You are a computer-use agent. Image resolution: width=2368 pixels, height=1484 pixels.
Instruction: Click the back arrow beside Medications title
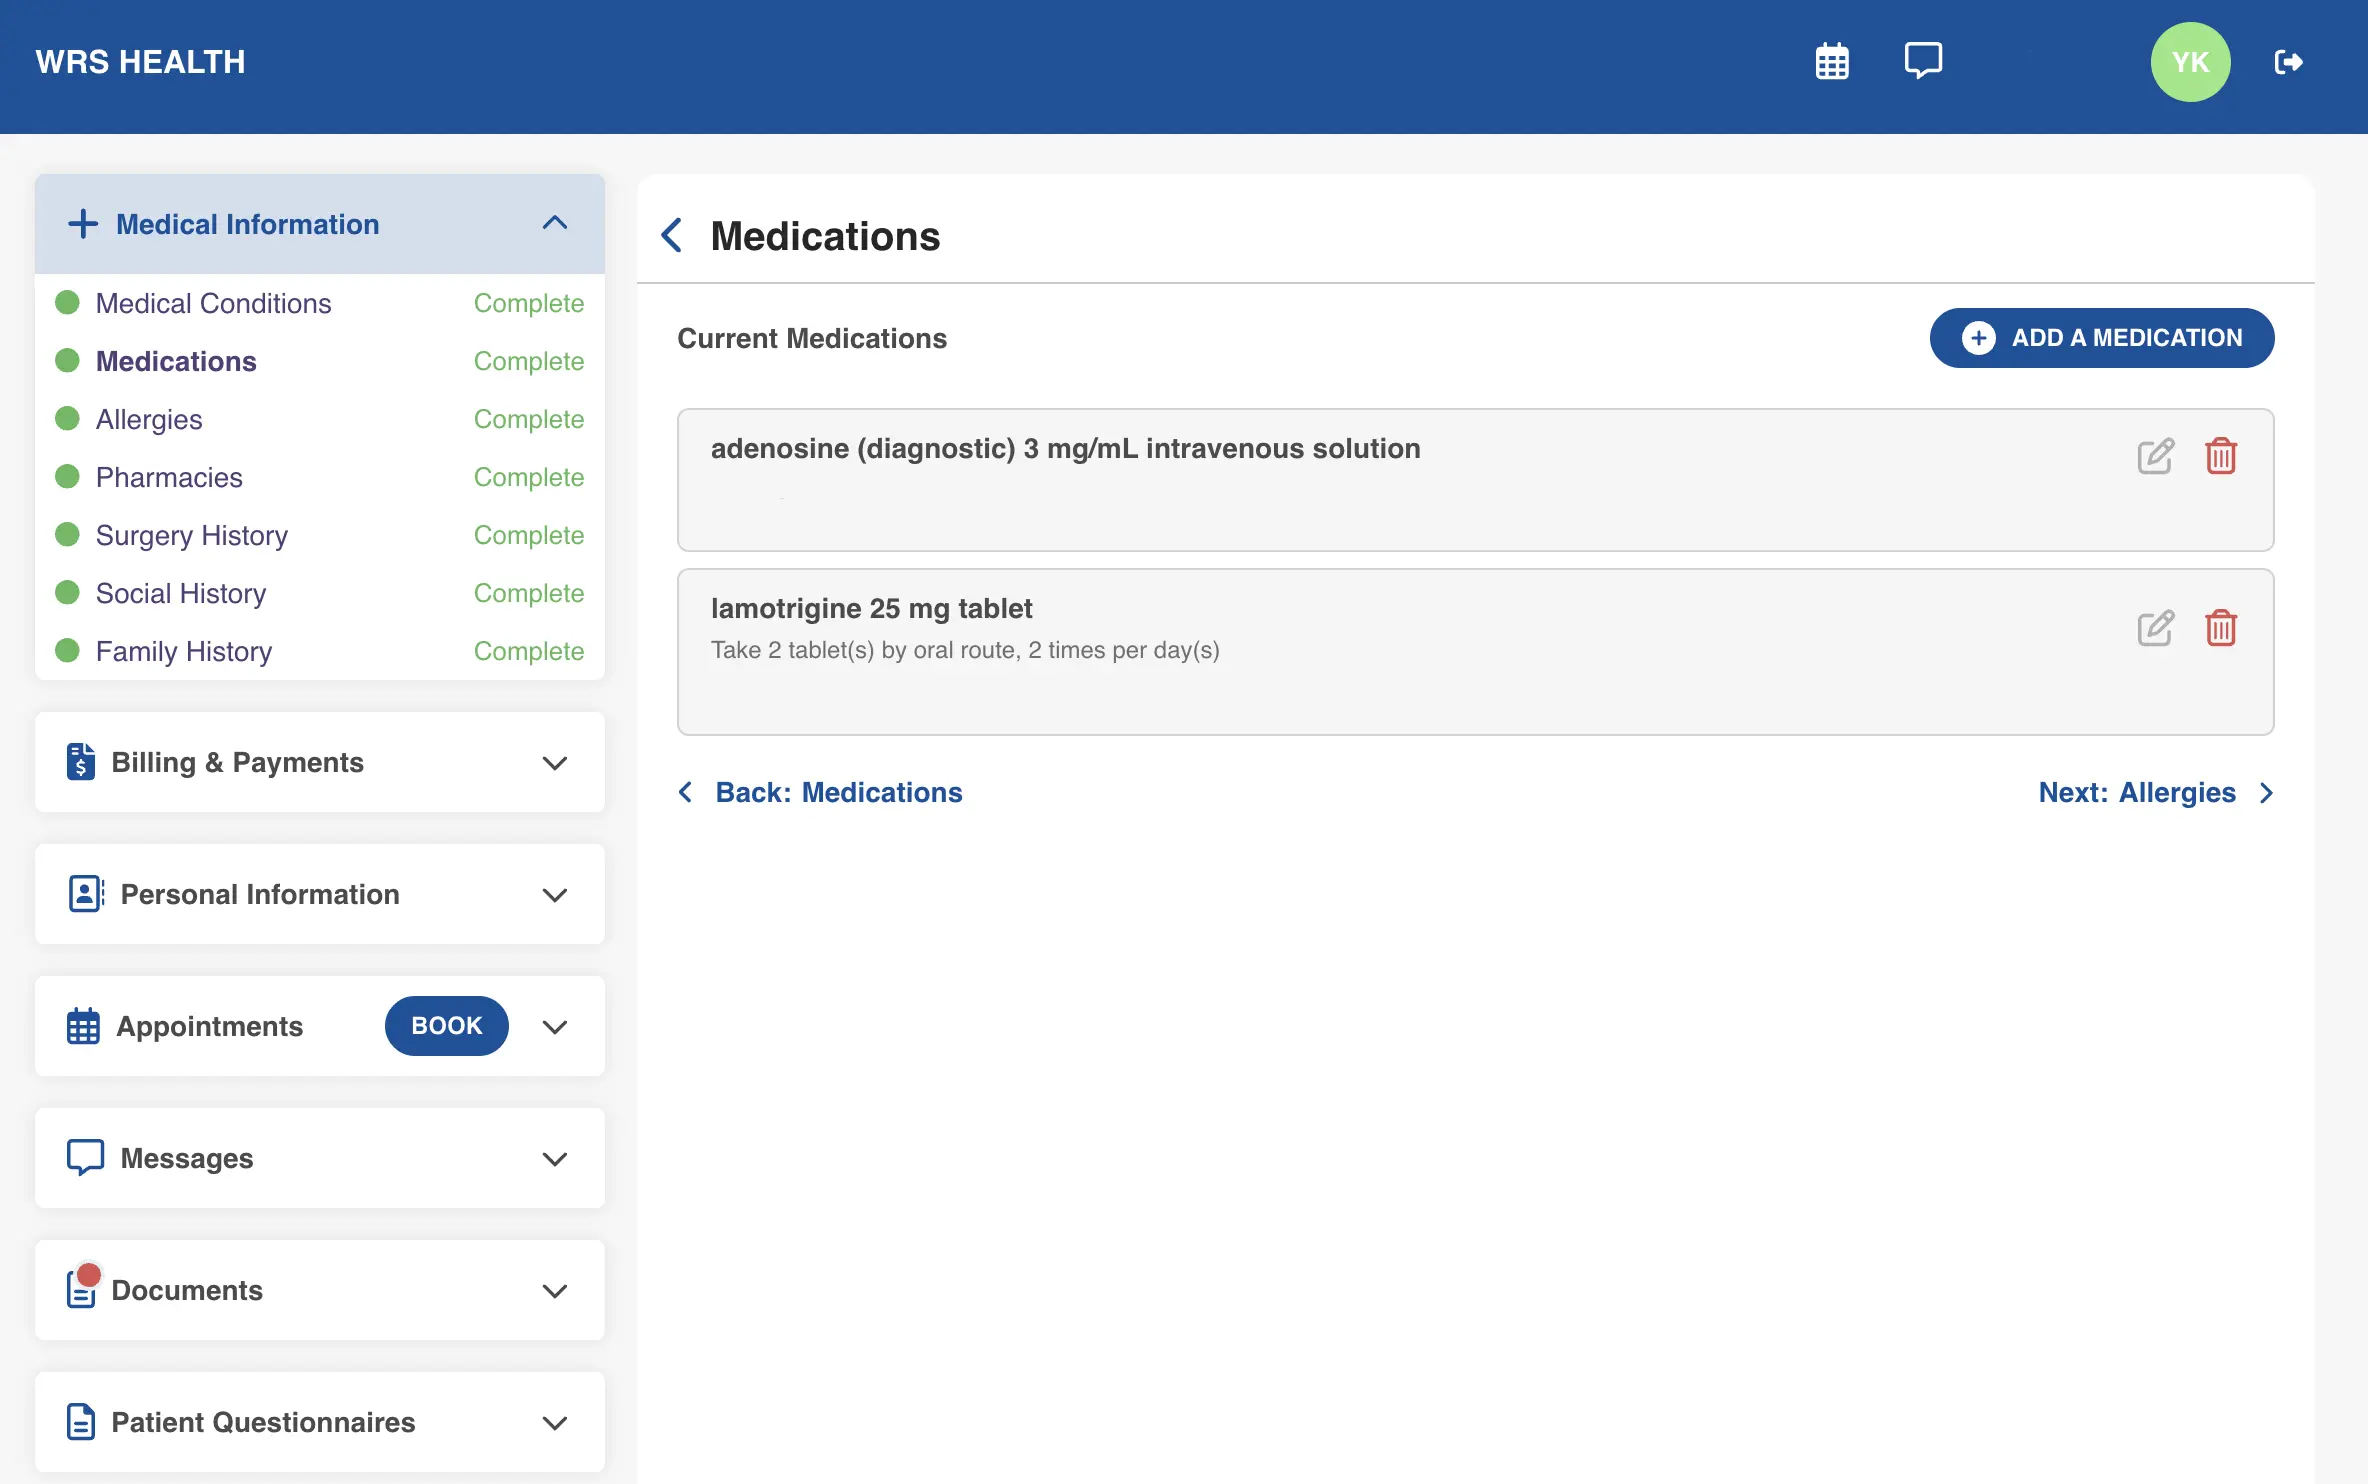[x=672, y=236]
